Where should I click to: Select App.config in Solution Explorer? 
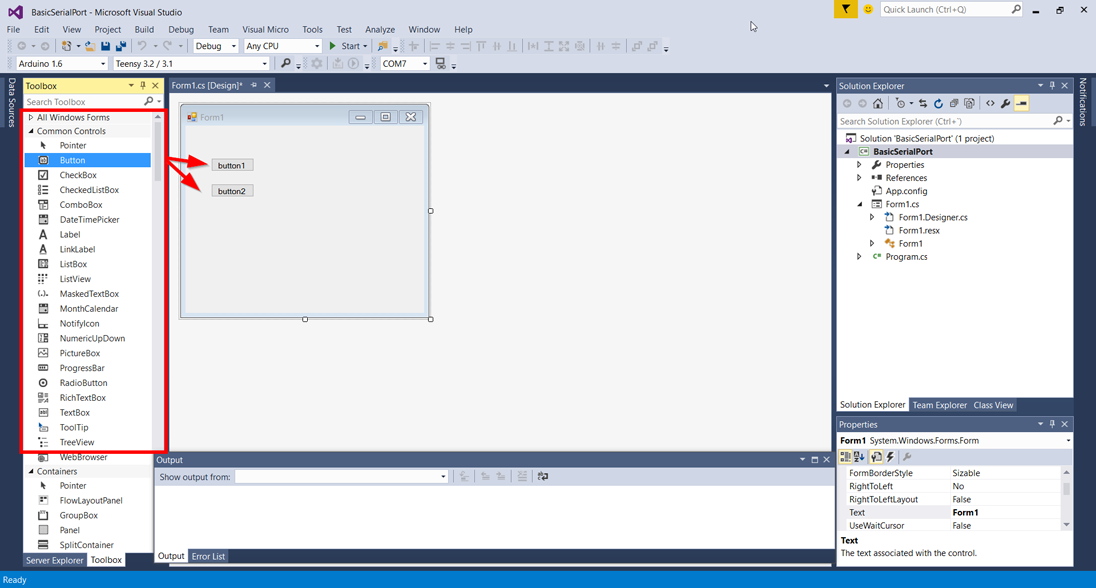[x=906, y=191]
